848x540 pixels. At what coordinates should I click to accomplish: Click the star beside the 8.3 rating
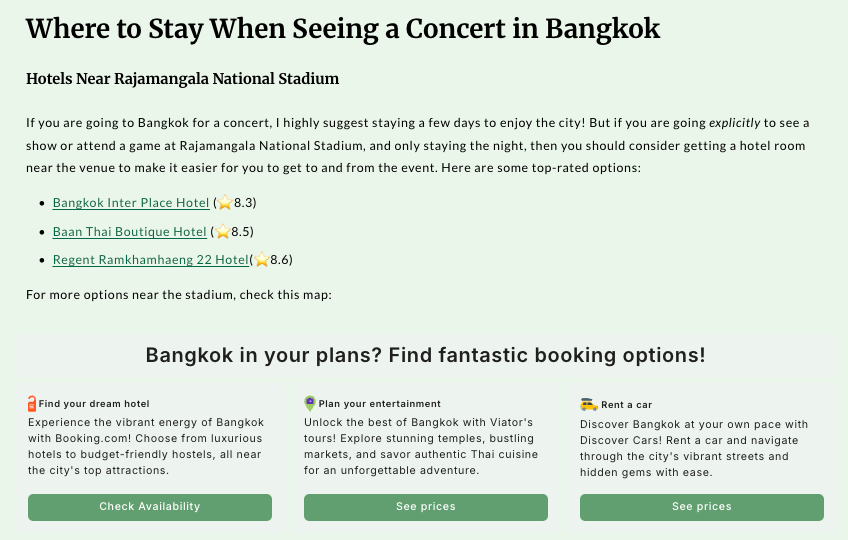pyautogui.click(x=225, y=203)
